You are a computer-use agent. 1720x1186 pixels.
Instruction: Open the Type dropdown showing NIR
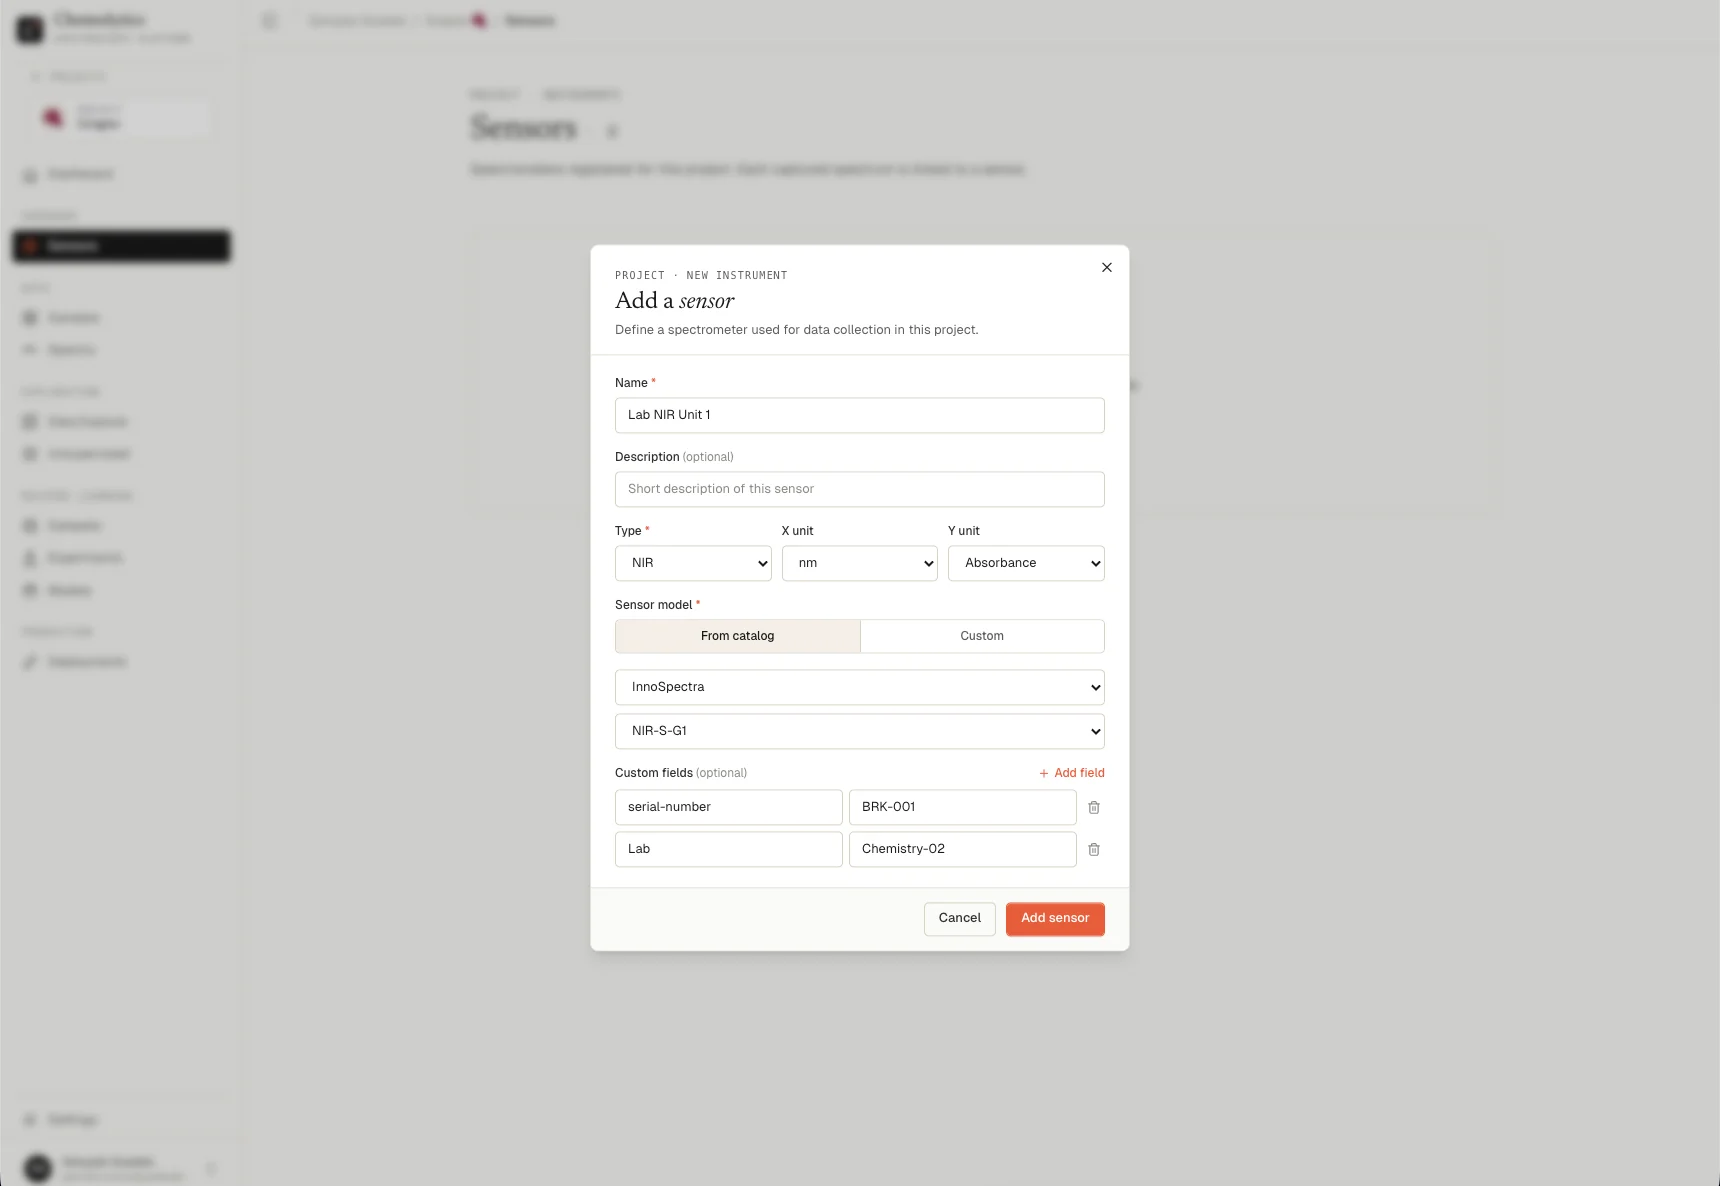pyautogui.click(x=693, y=563)
